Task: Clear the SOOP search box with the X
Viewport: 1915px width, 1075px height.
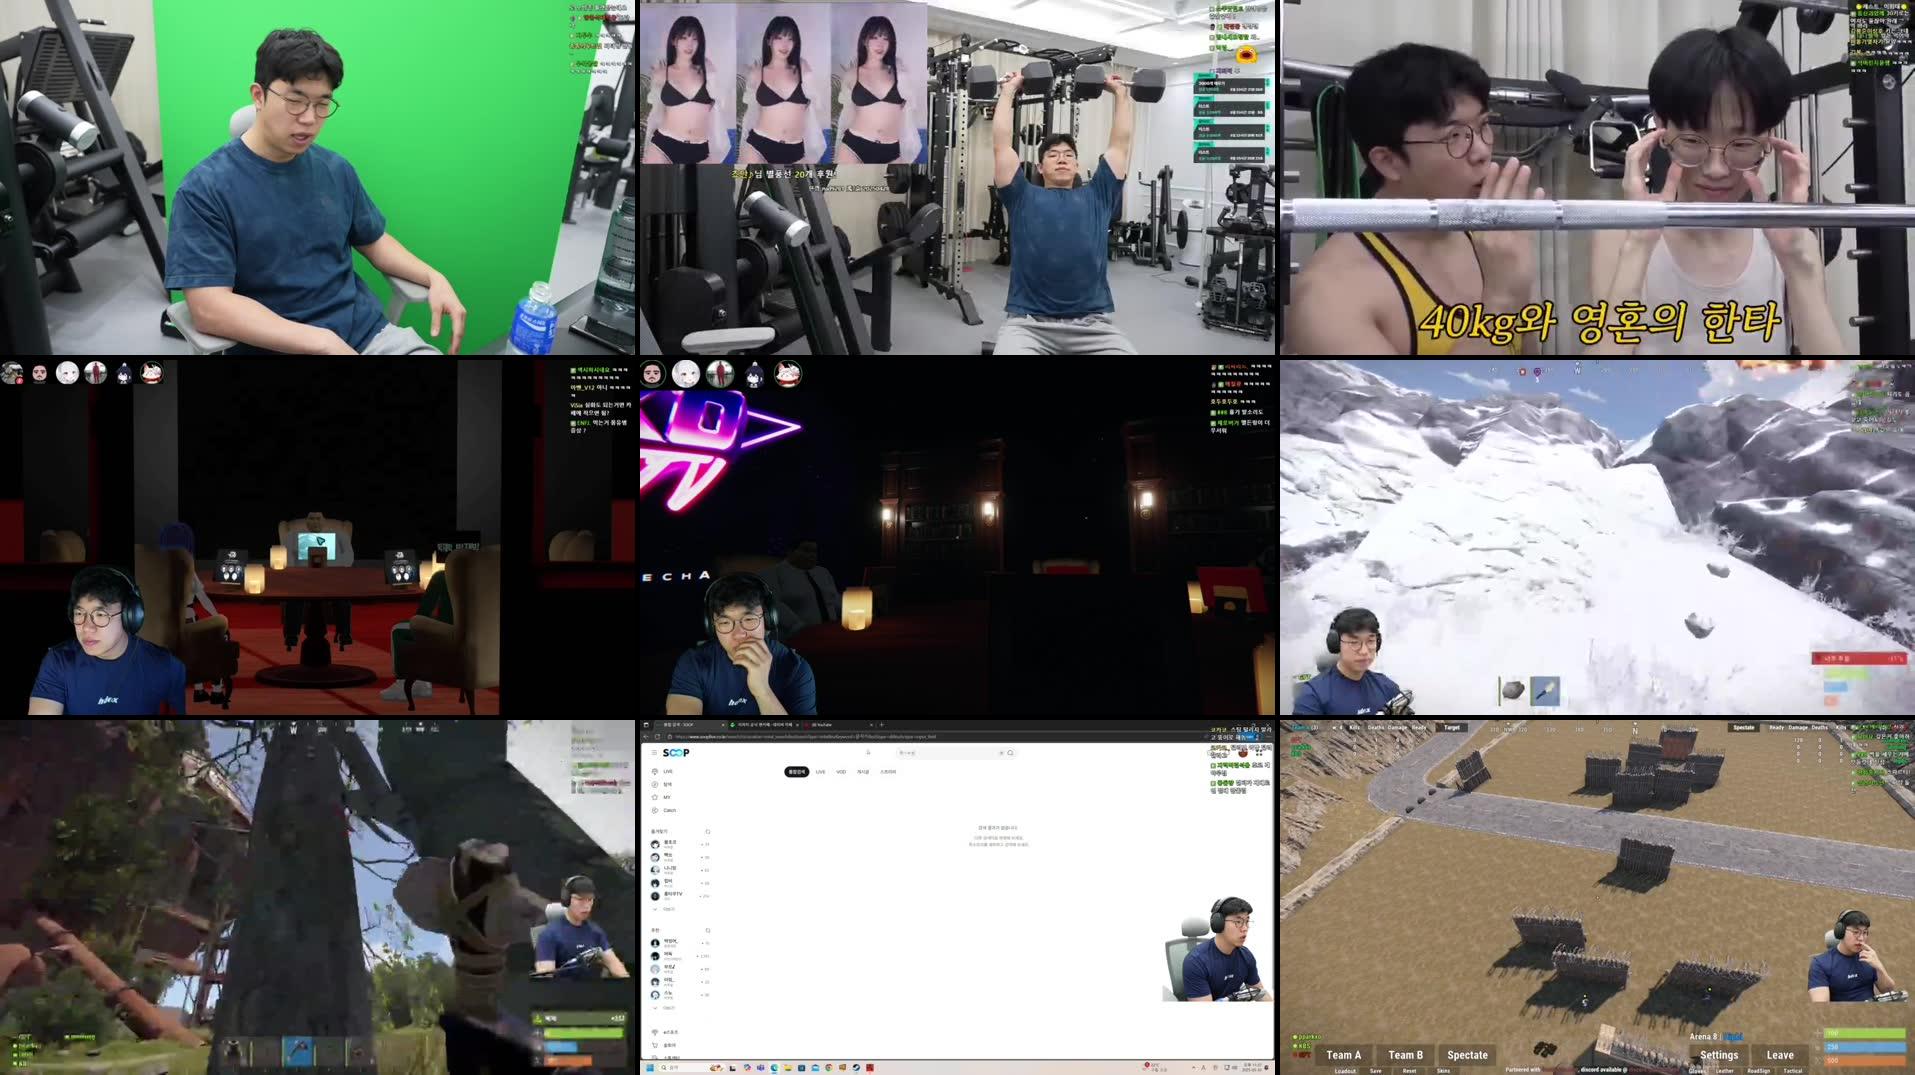Action: pyautogui.click(x=1001, y=753)
